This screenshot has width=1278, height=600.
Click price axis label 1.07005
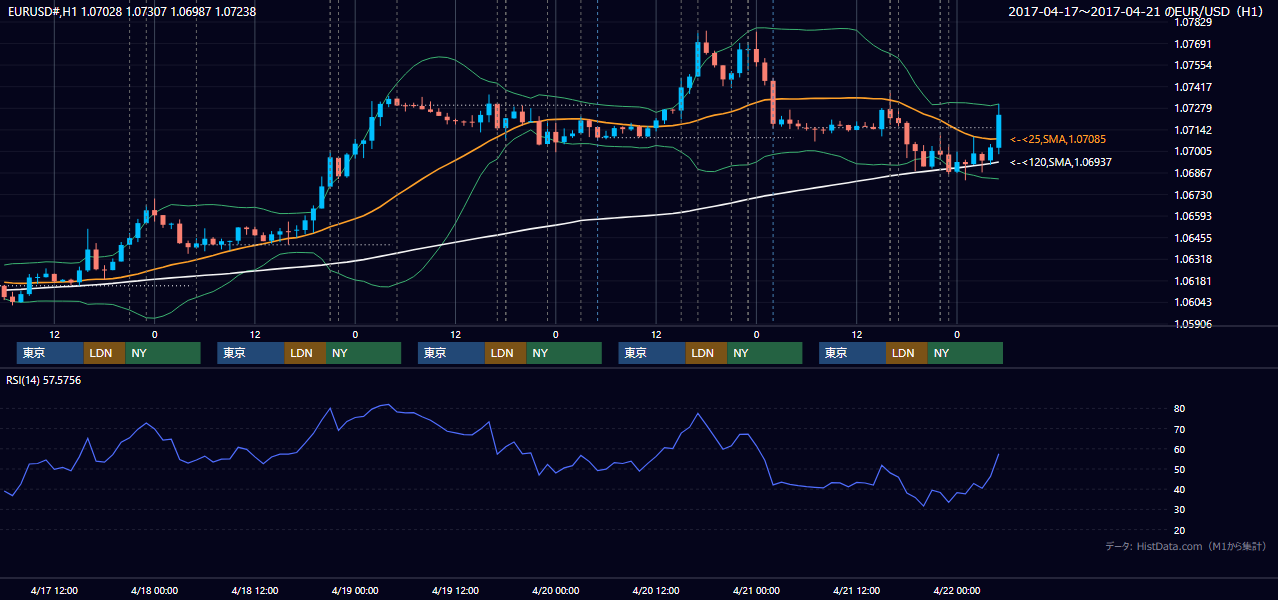pyautogui.click(x=1192, y=151)
